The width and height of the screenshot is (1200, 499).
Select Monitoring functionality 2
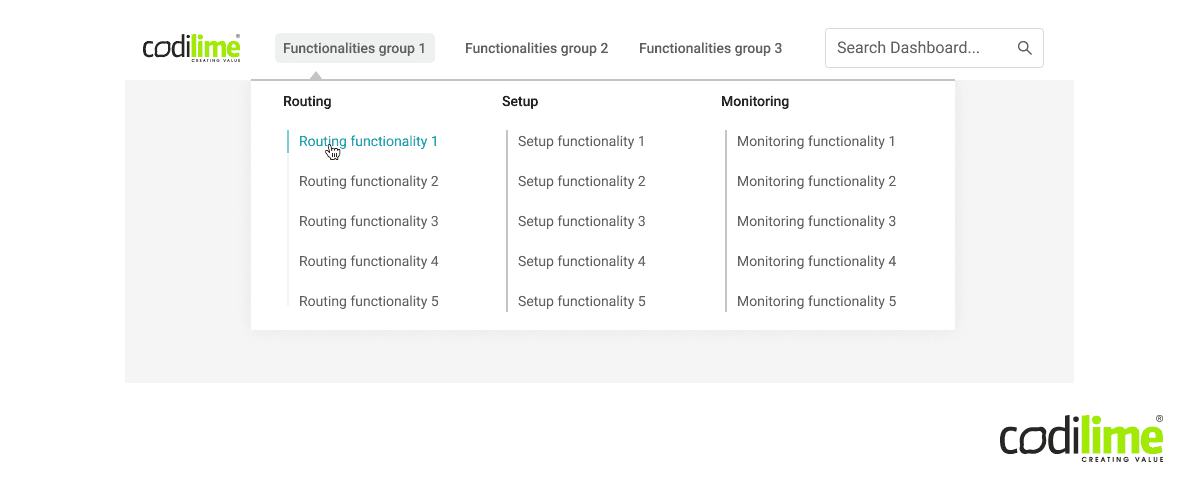pyautogui.click(x=816, y=182)
